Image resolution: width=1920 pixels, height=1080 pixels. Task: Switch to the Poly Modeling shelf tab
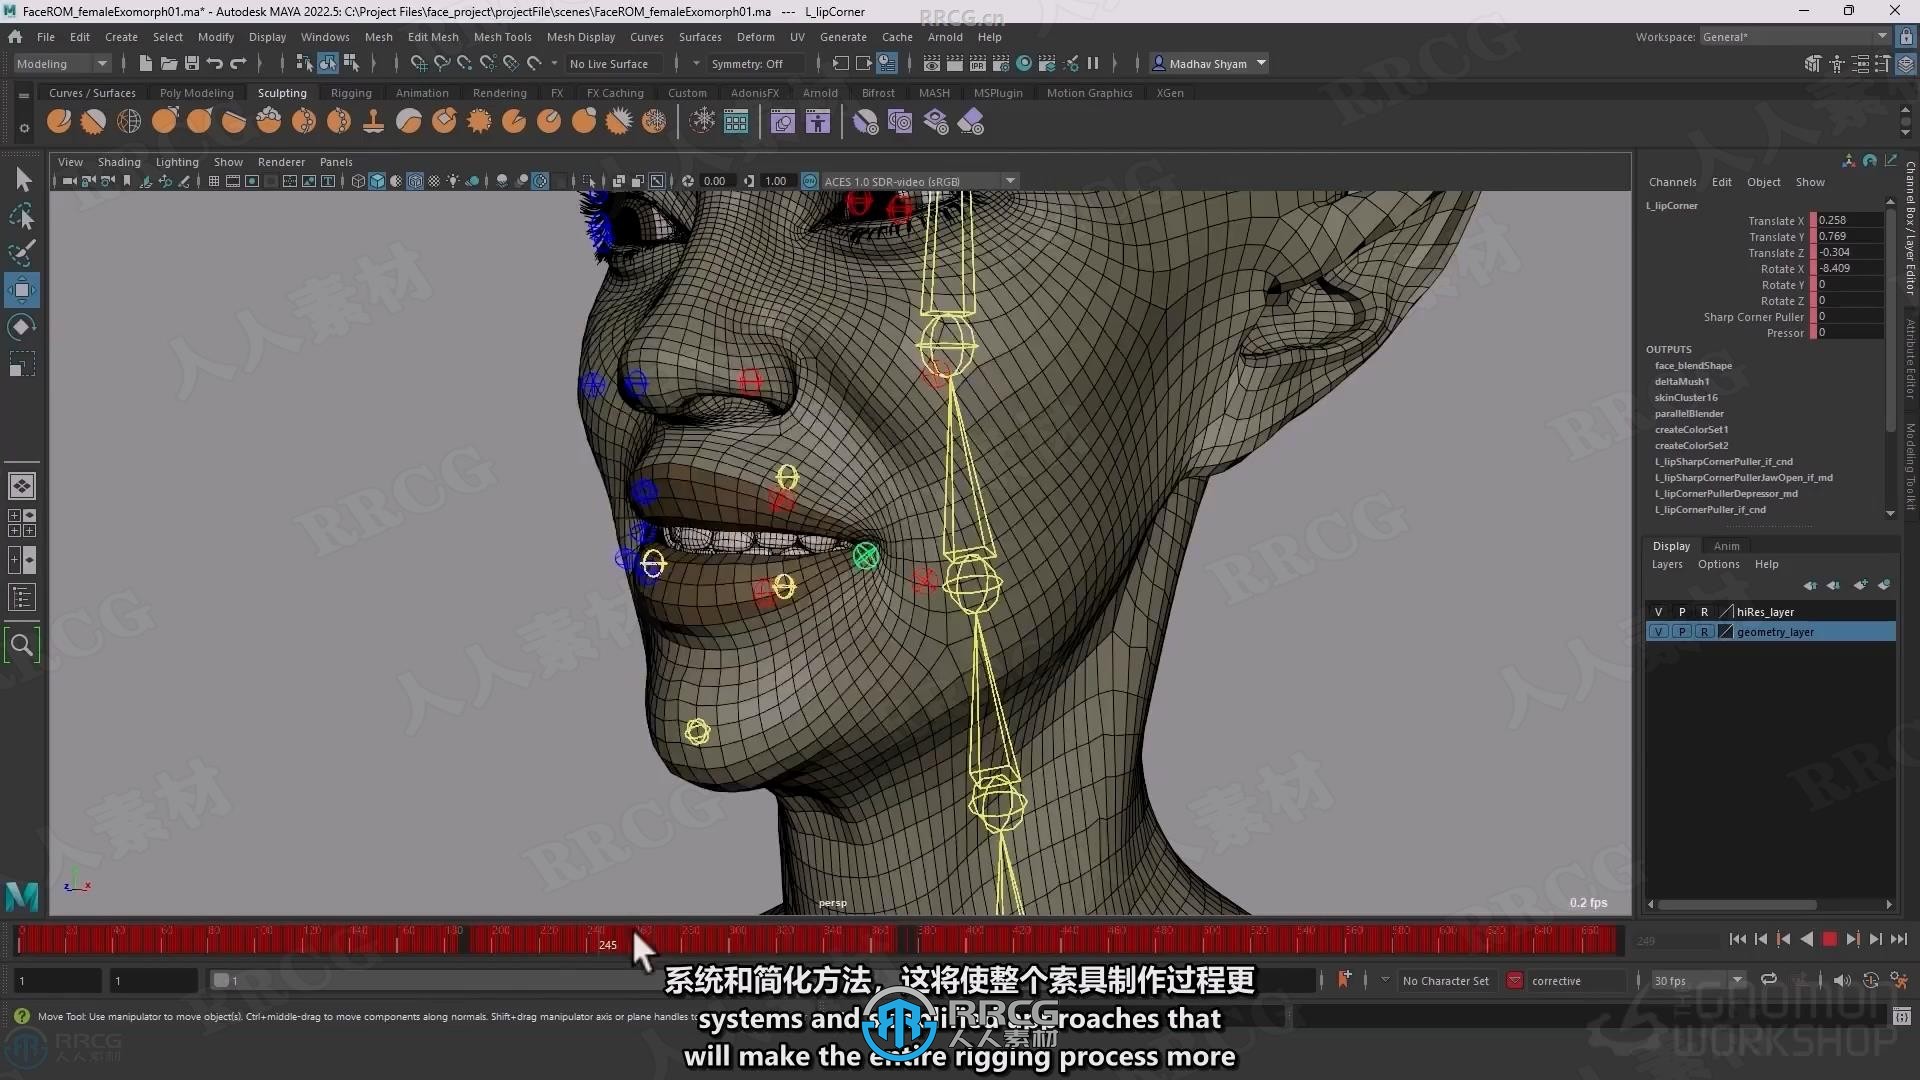tap(196, 93)
